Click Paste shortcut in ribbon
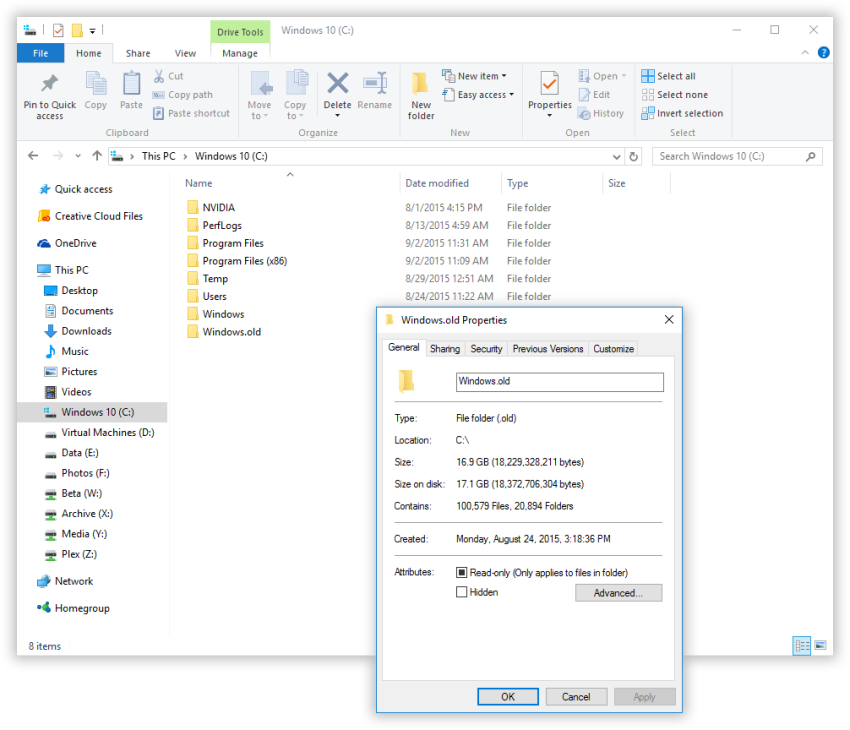Screen dimensions: 850x730 [191, 113]
